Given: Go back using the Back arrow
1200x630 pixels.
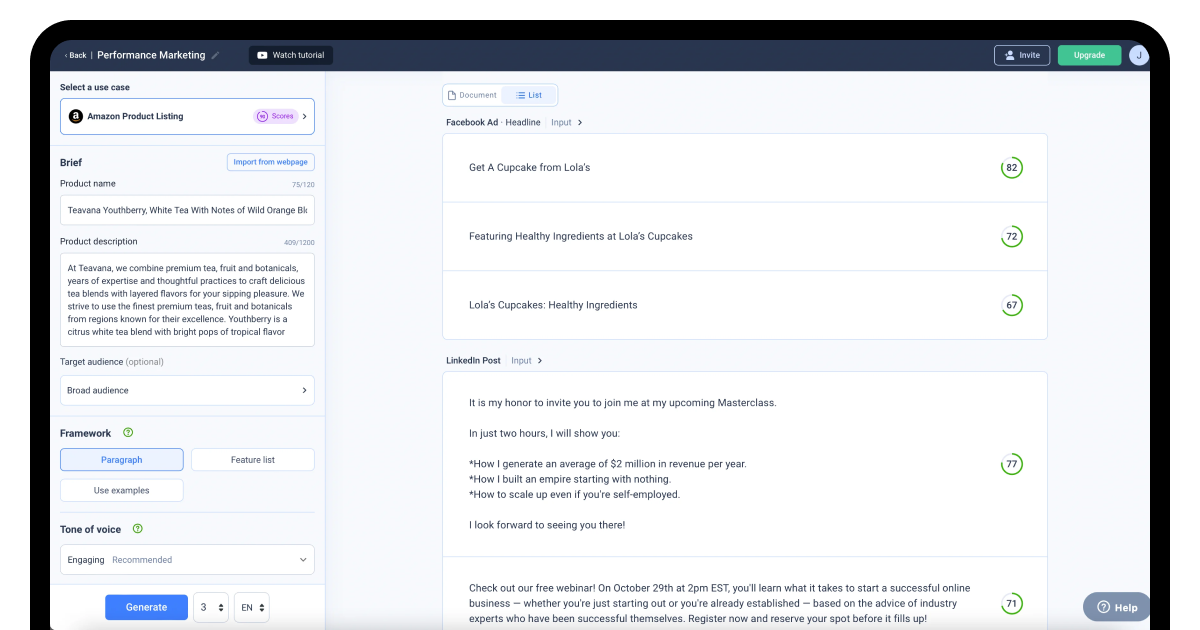Looking at the screenshot, I should [75, 56].
